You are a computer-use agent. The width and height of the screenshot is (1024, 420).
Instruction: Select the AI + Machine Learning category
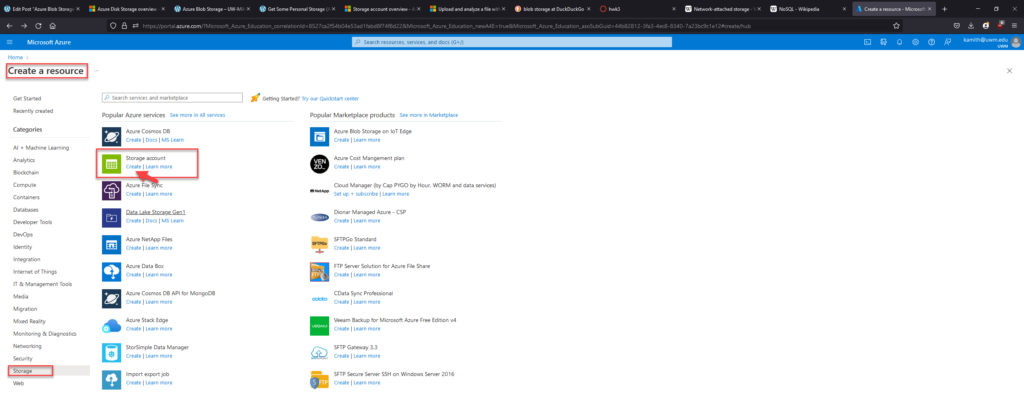(40, 148)
